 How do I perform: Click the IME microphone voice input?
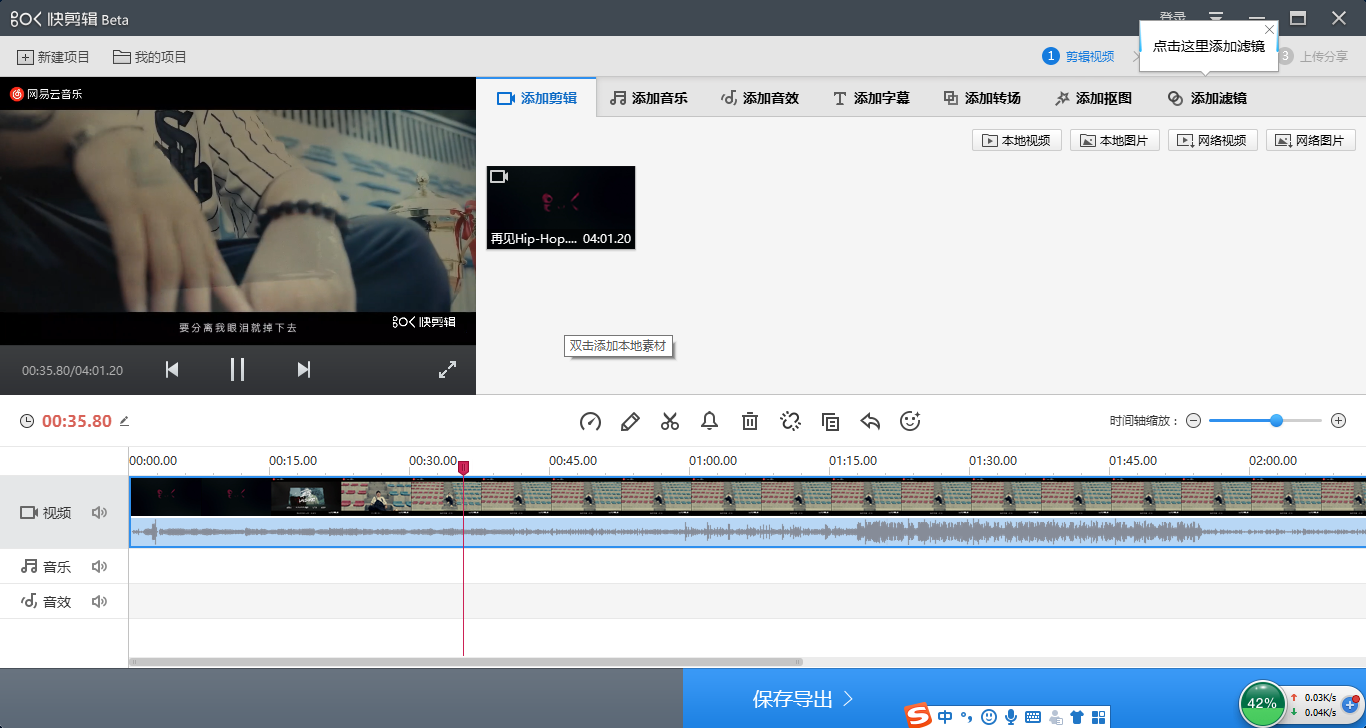[x=1011, y=716]
